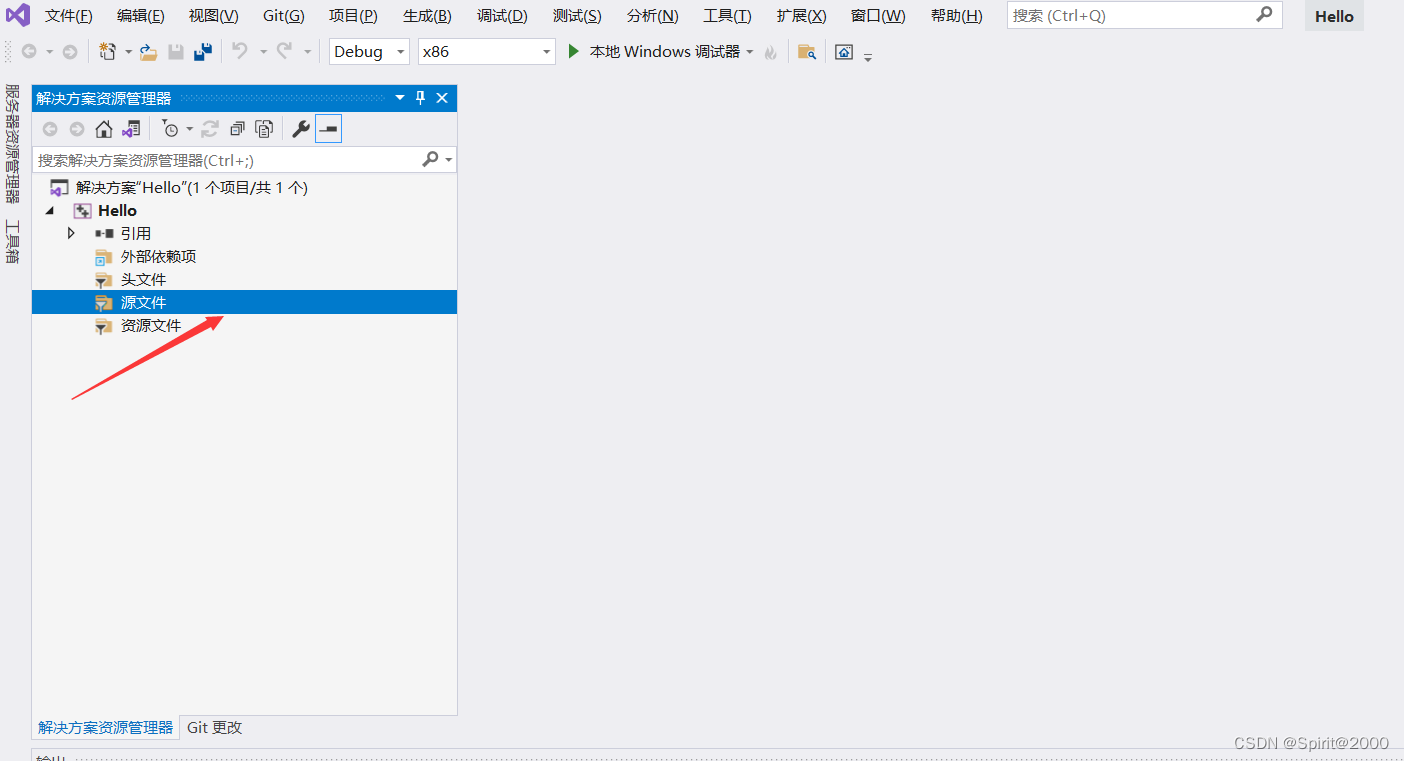Click the Find in Files folder icon

[x=807, y=52]
